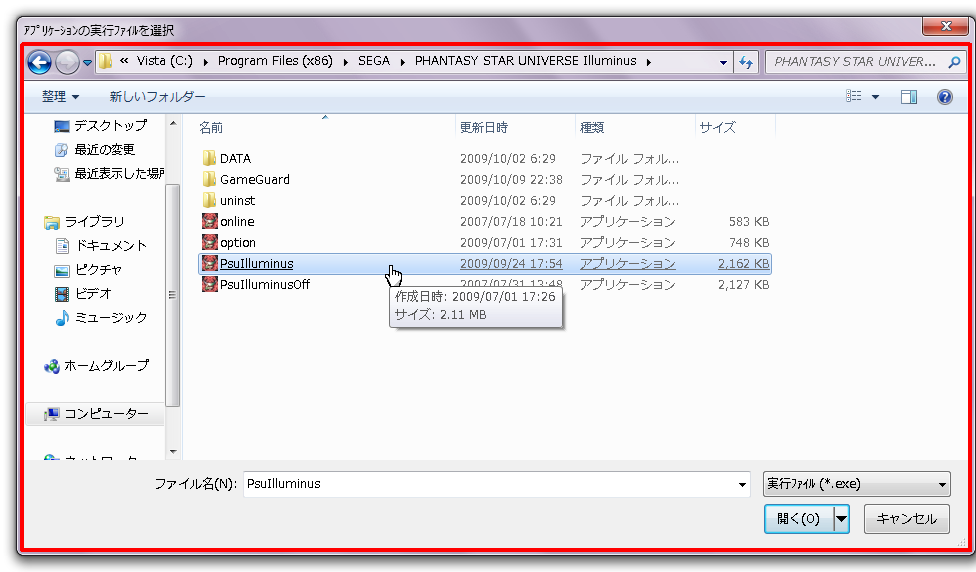Click the キャンセル button
The height and width of the screenshot is (572, 976).
click(906, 518)
